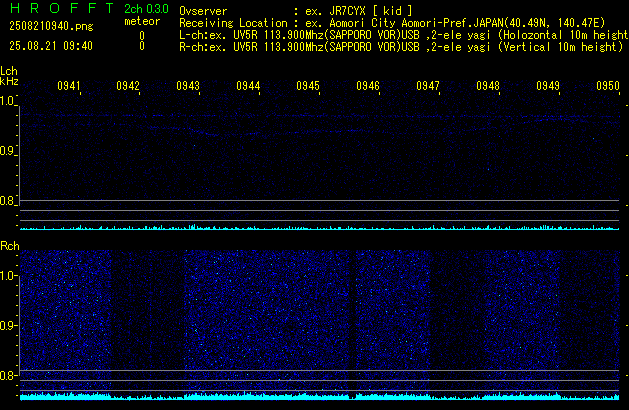The image size is (629, 410).
Task: Select the 0941 time marker
Action: pyautogui.click(x=69, y=86)
